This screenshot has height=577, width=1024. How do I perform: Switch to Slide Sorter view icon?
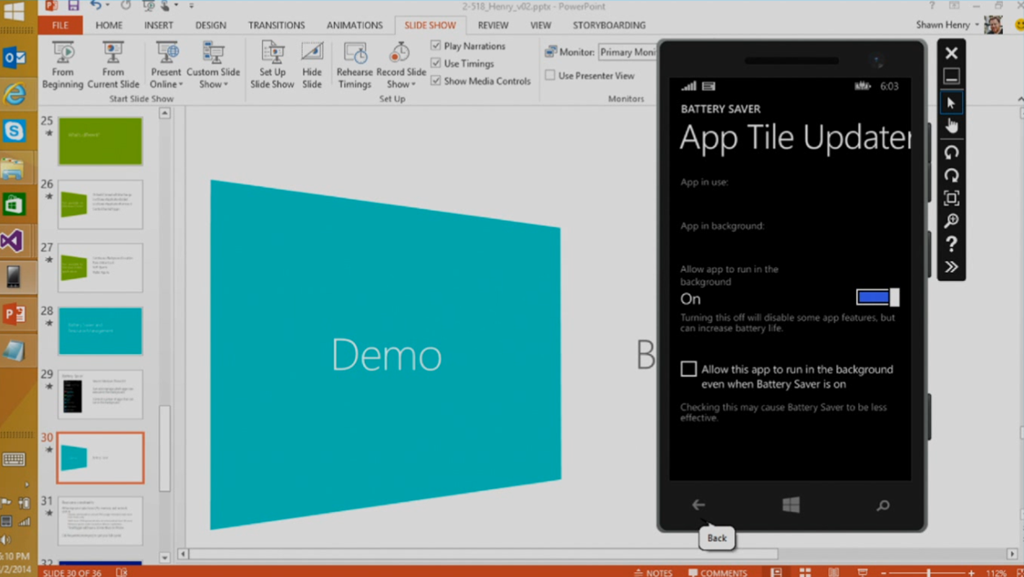point(805,572)
